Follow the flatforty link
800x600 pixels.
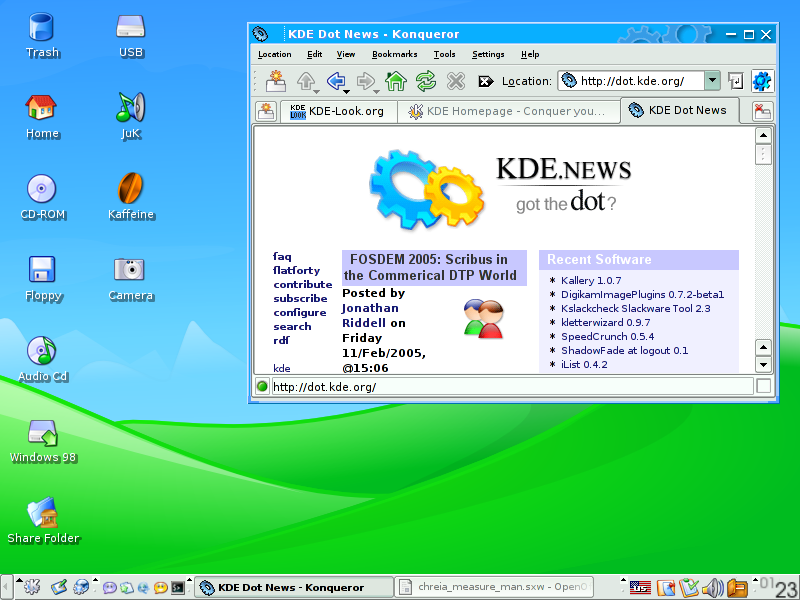click(296, 270)
